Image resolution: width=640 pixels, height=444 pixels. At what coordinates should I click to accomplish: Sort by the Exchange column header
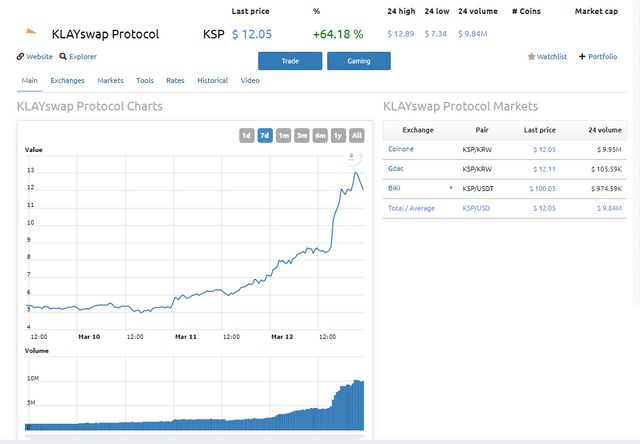click(x=418, y=130)
